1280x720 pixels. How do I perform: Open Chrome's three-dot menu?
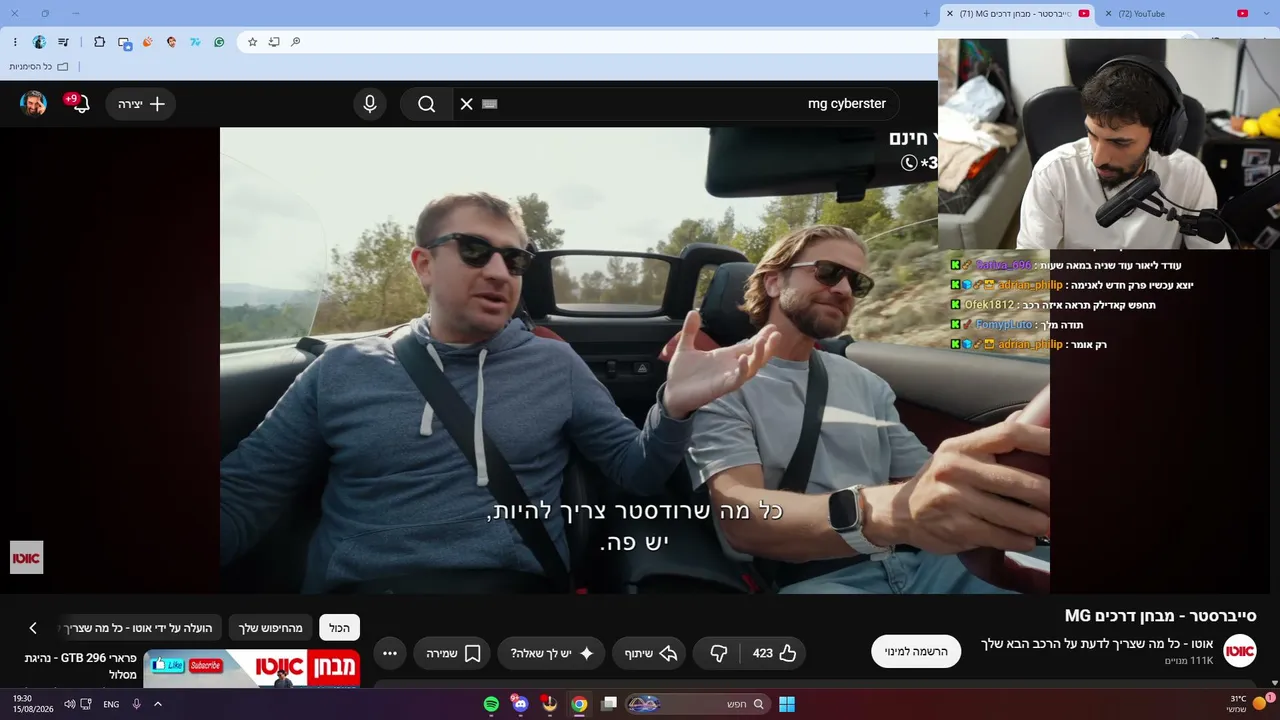click(x=15, y=42)
